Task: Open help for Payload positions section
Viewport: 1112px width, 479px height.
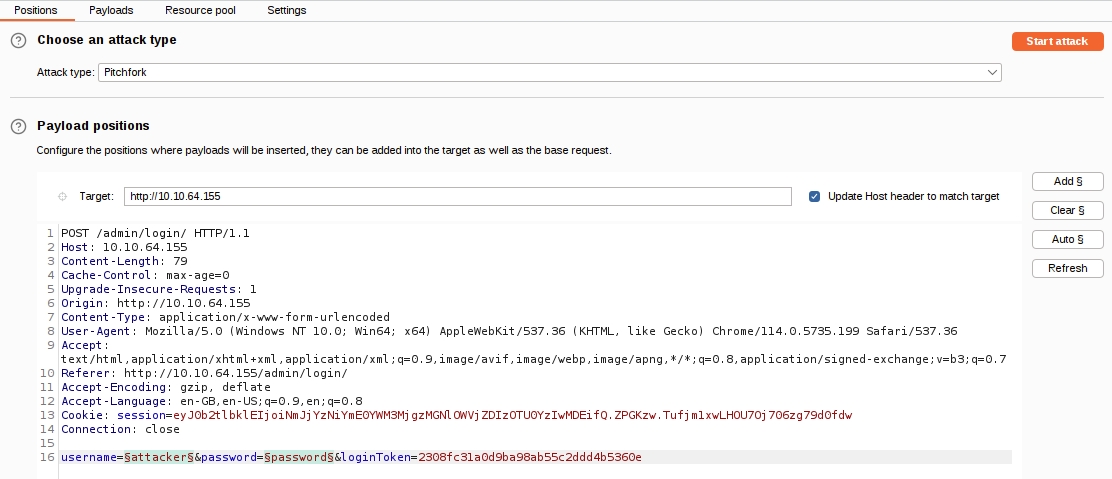Action: coord(18,127)
